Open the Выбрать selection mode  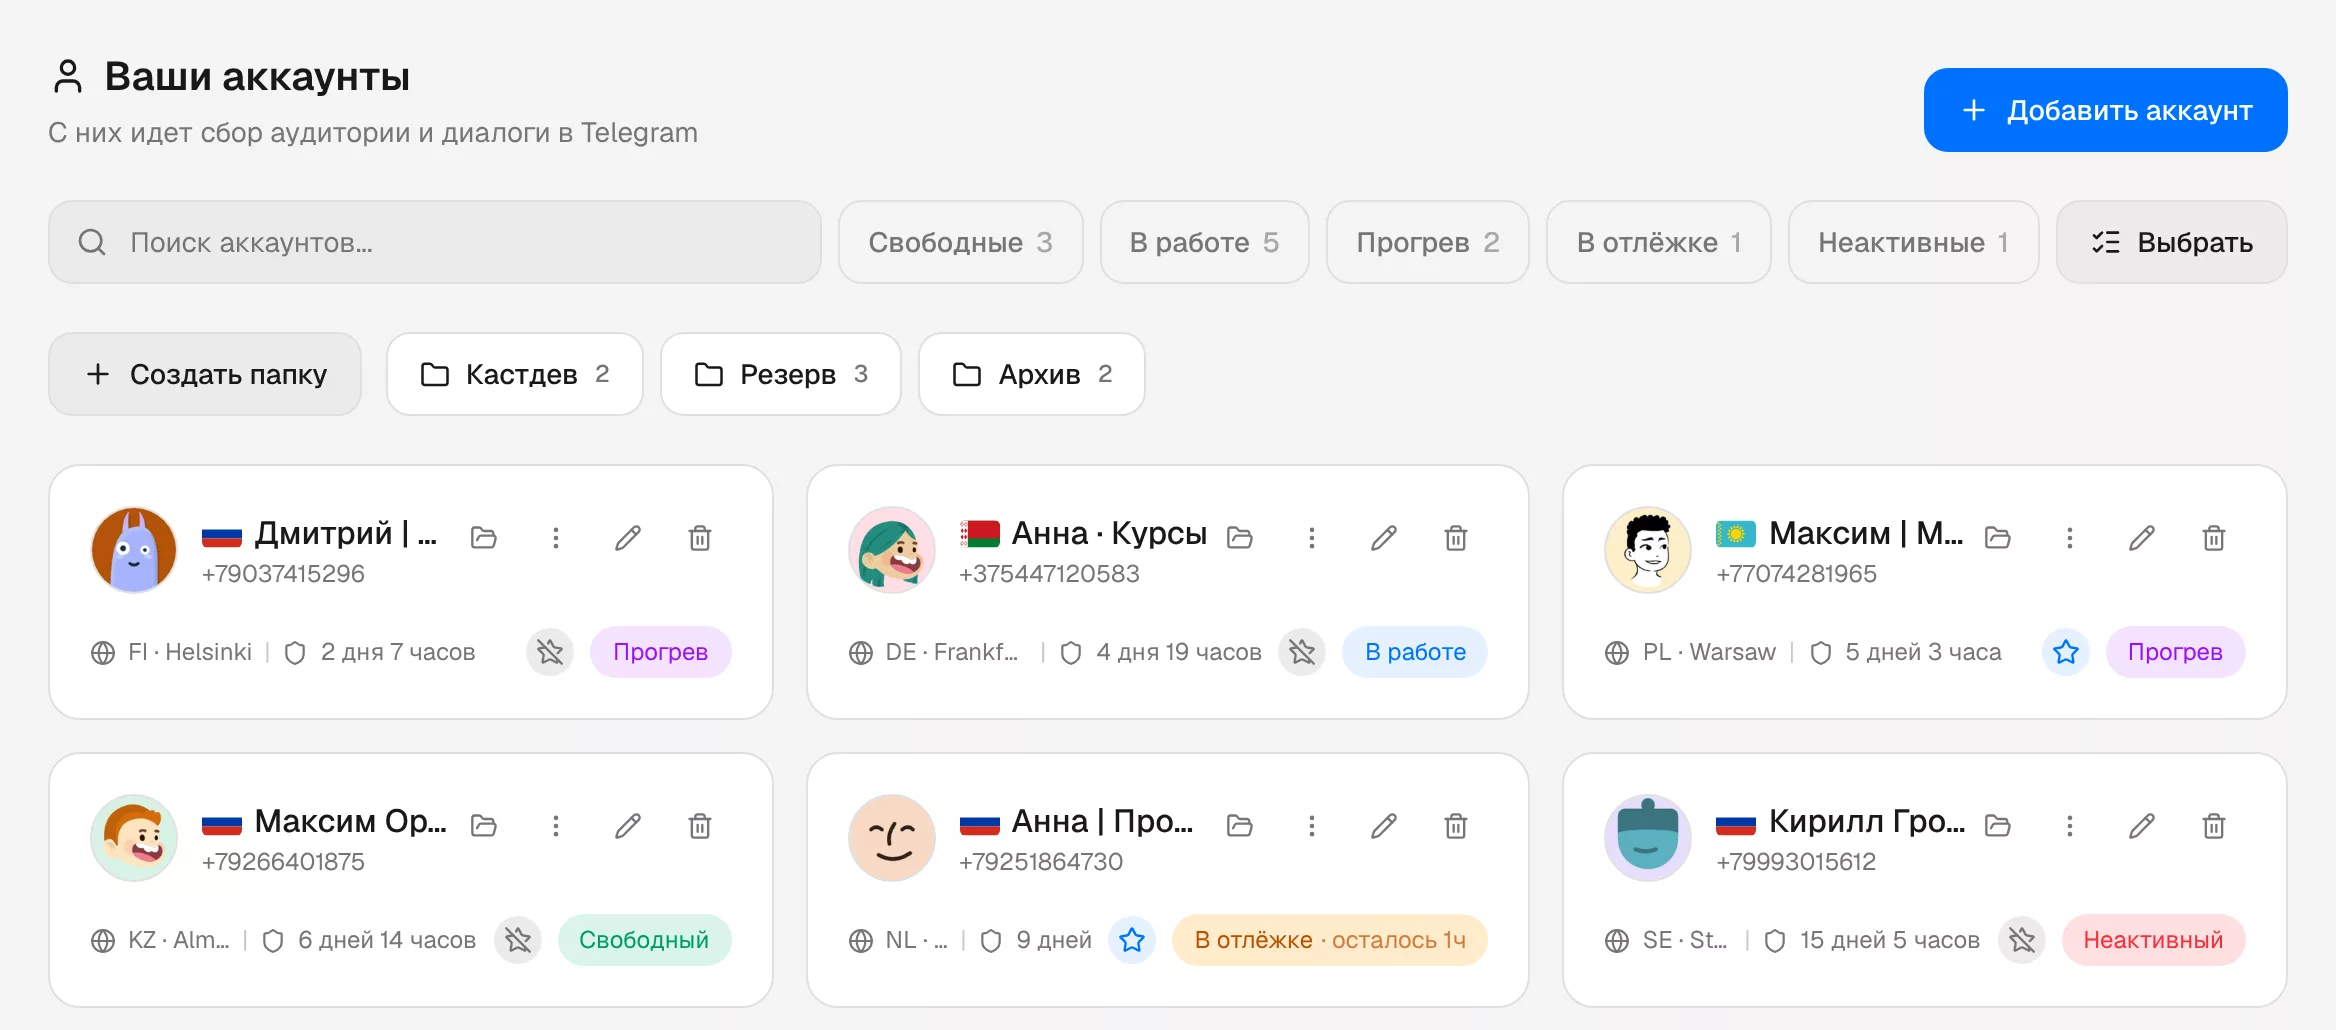click(2171, 242)
